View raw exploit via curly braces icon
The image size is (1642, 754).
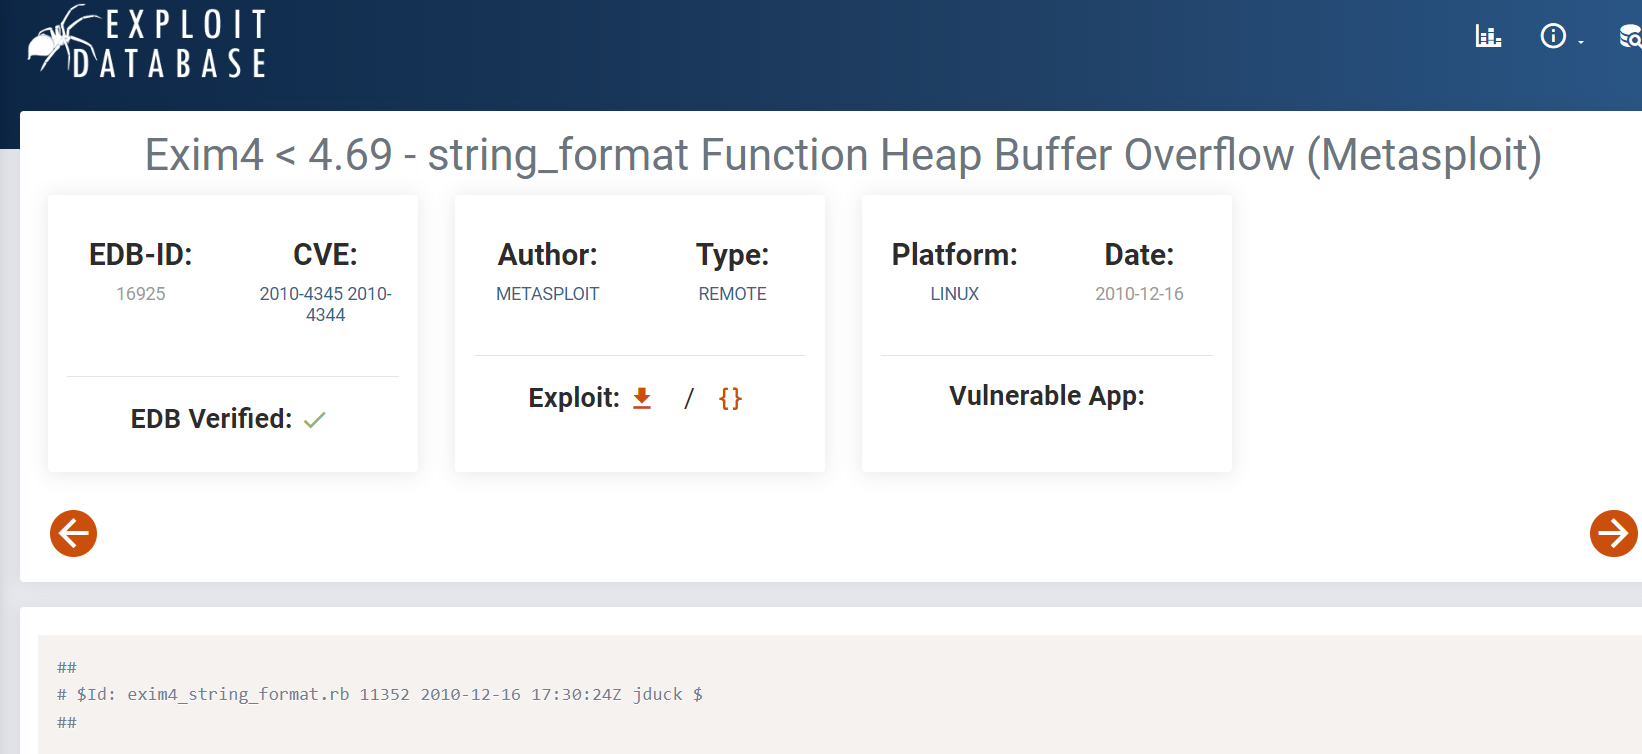click(x=730, y=398)
